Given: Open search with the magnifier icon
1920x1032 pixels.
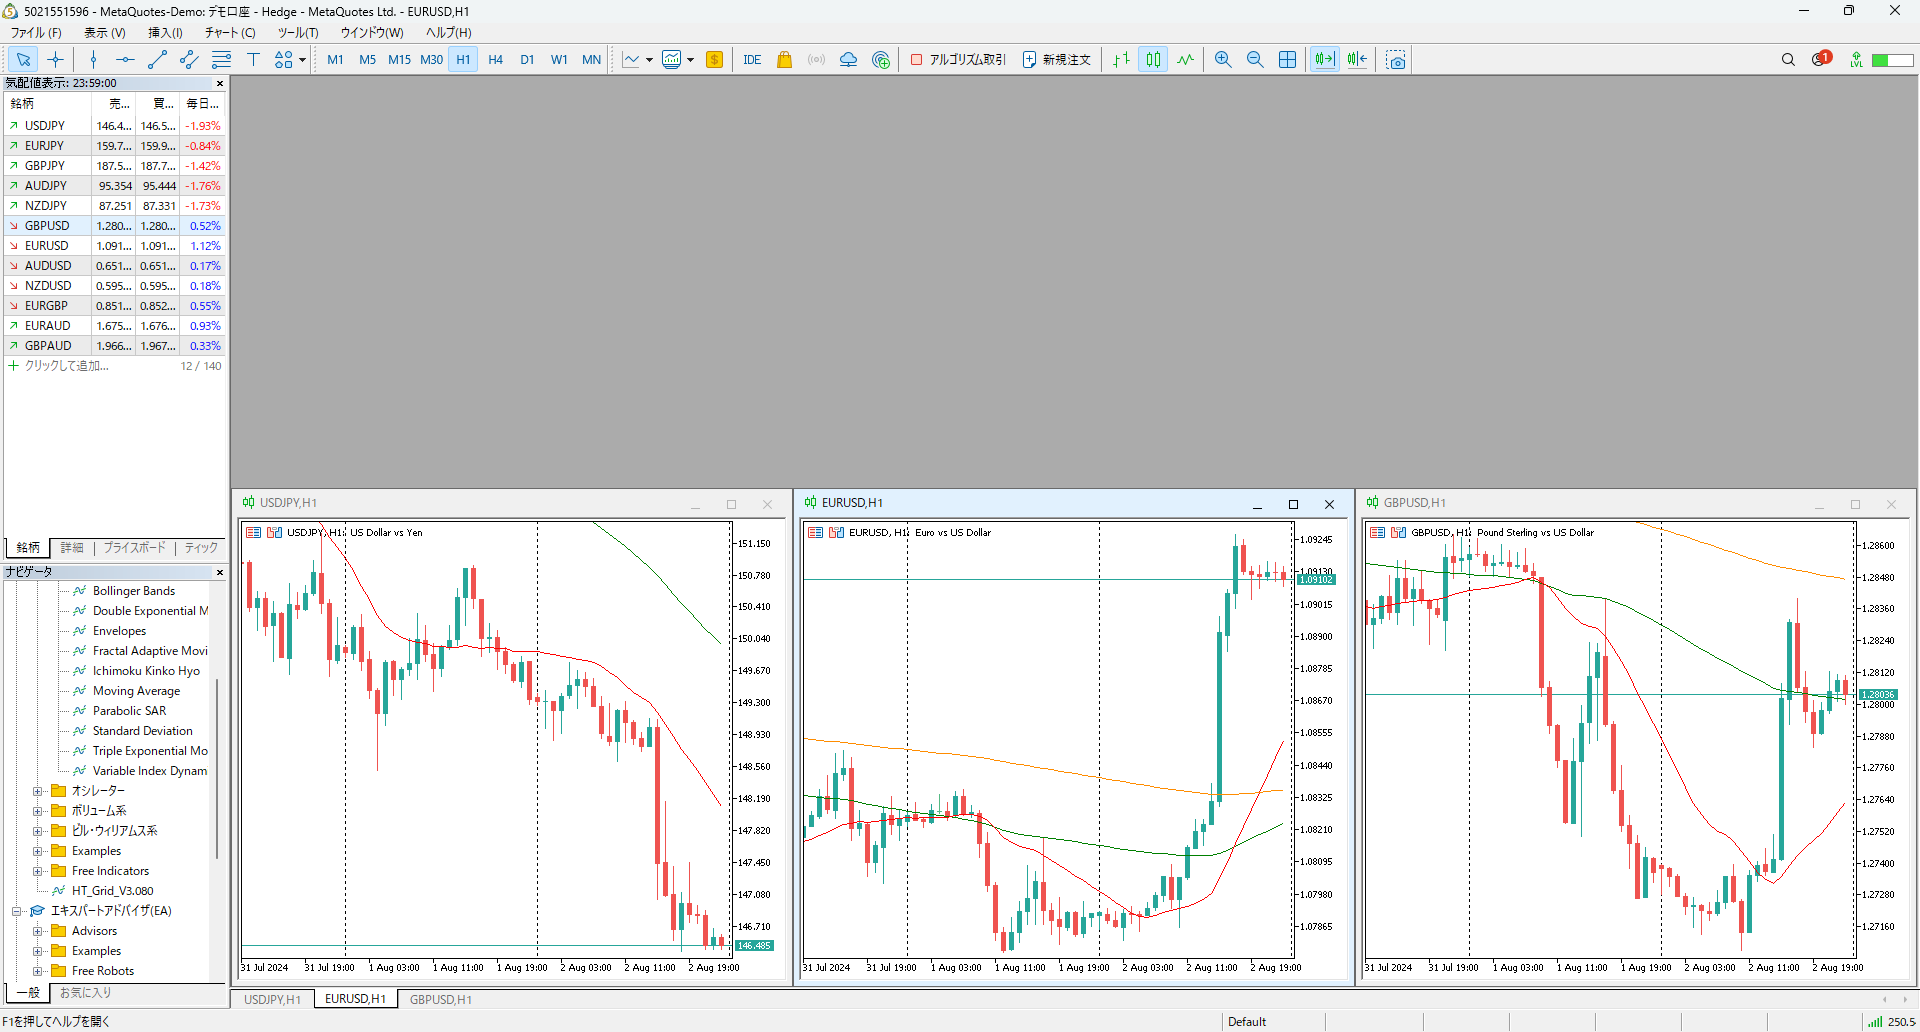Looking at the screenshot, I should 1788,60.
